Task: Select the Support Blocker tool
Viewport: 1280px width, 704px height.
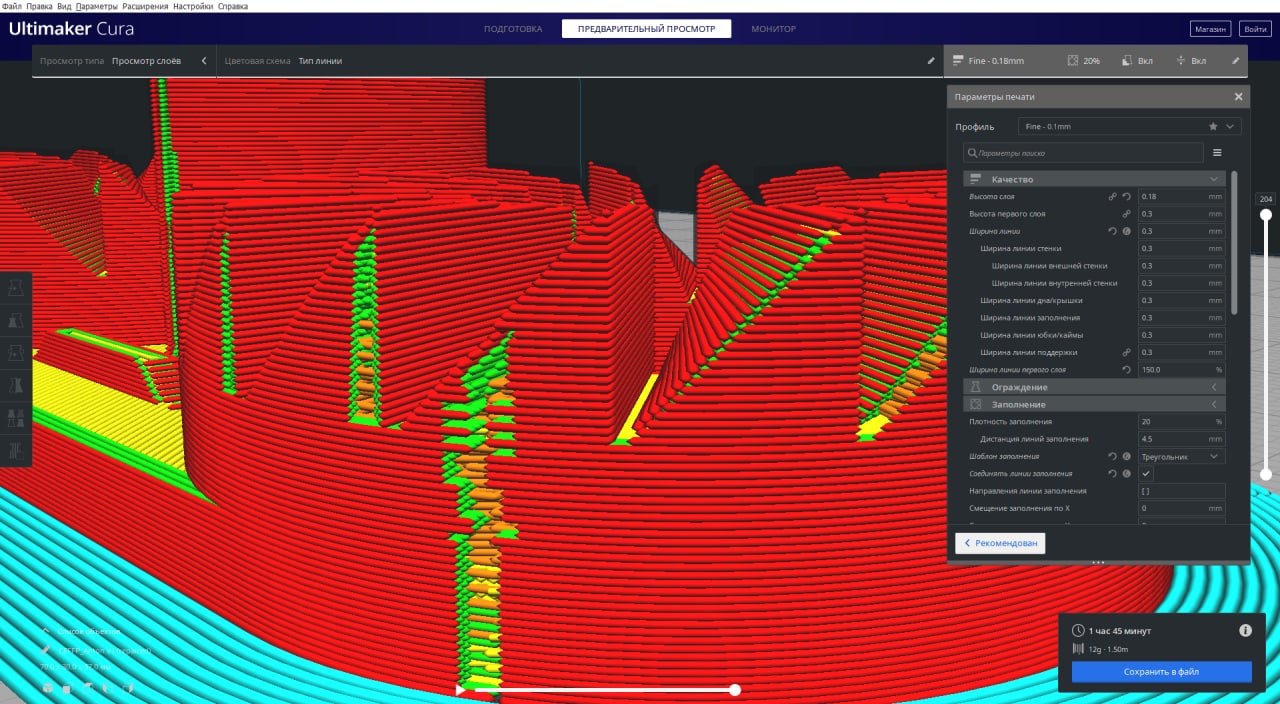Action: click(16, 450)
